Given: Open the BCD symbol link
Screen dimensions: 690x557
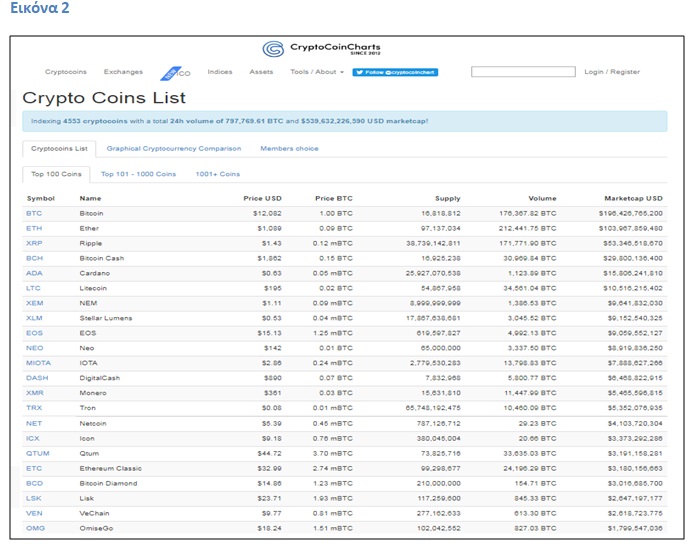Looking at the screenshot, I should (34, 484).
